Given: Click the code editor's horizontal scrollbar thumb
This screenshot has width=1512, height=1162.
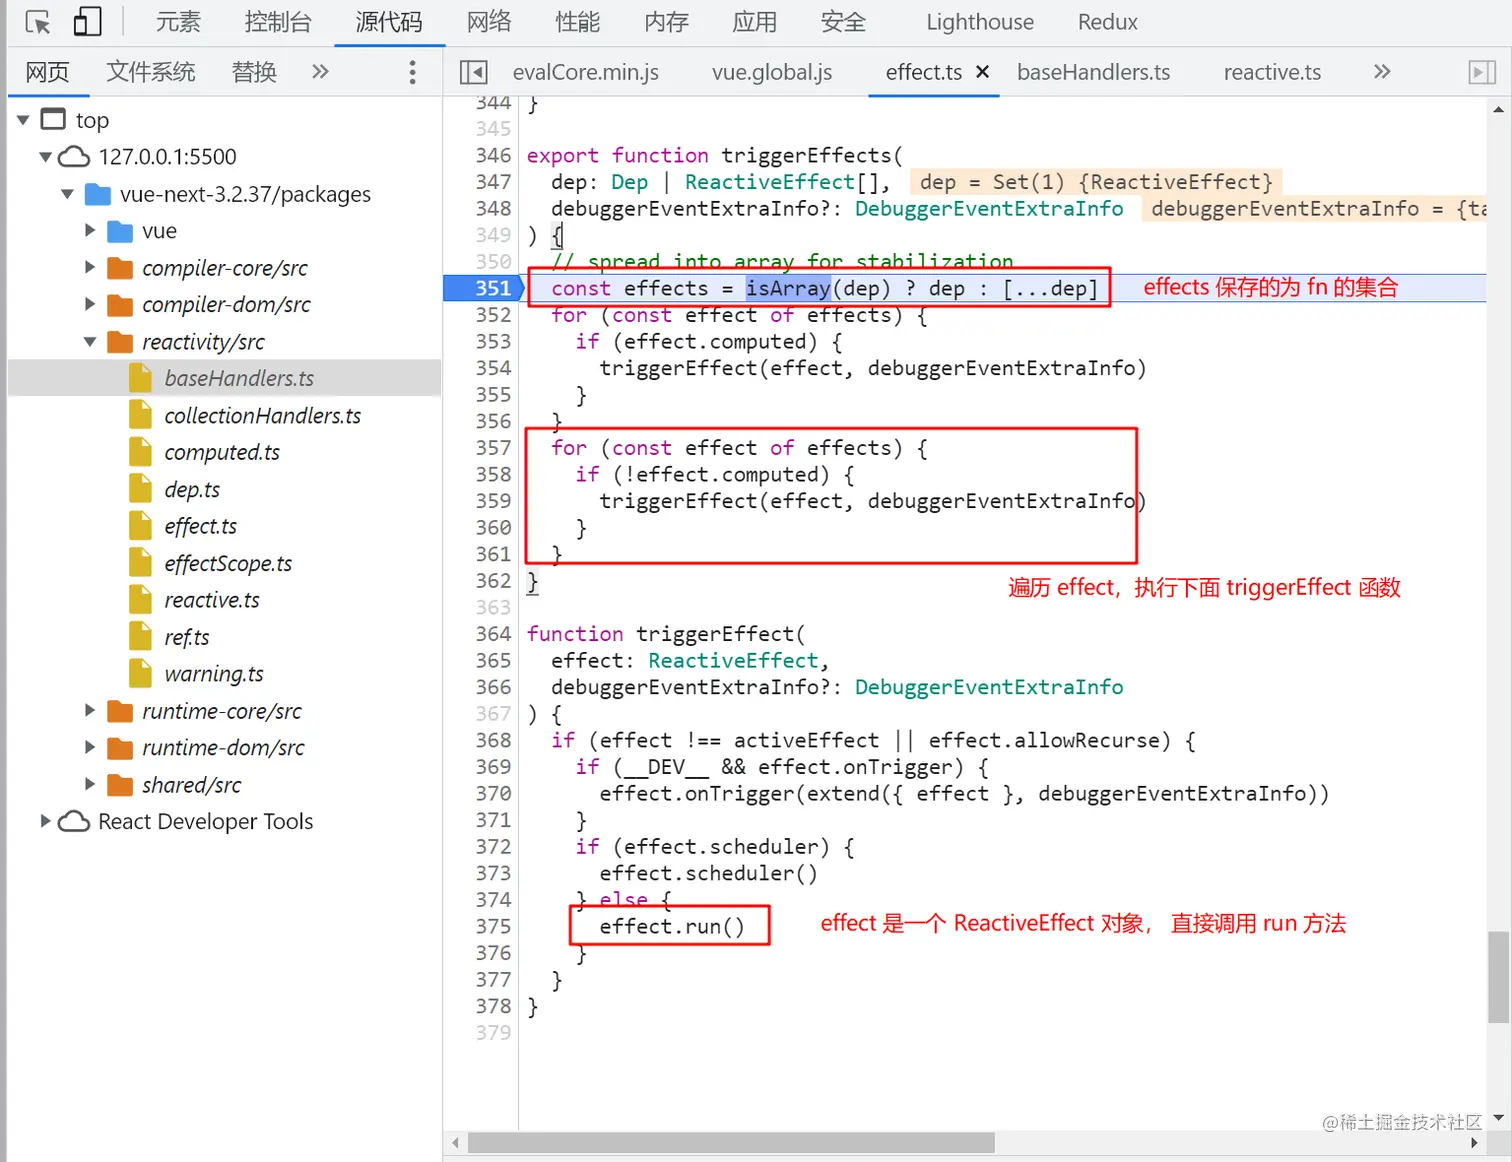Looking at the screenshot, I should pyautogui.click(x=731, y=1142).
